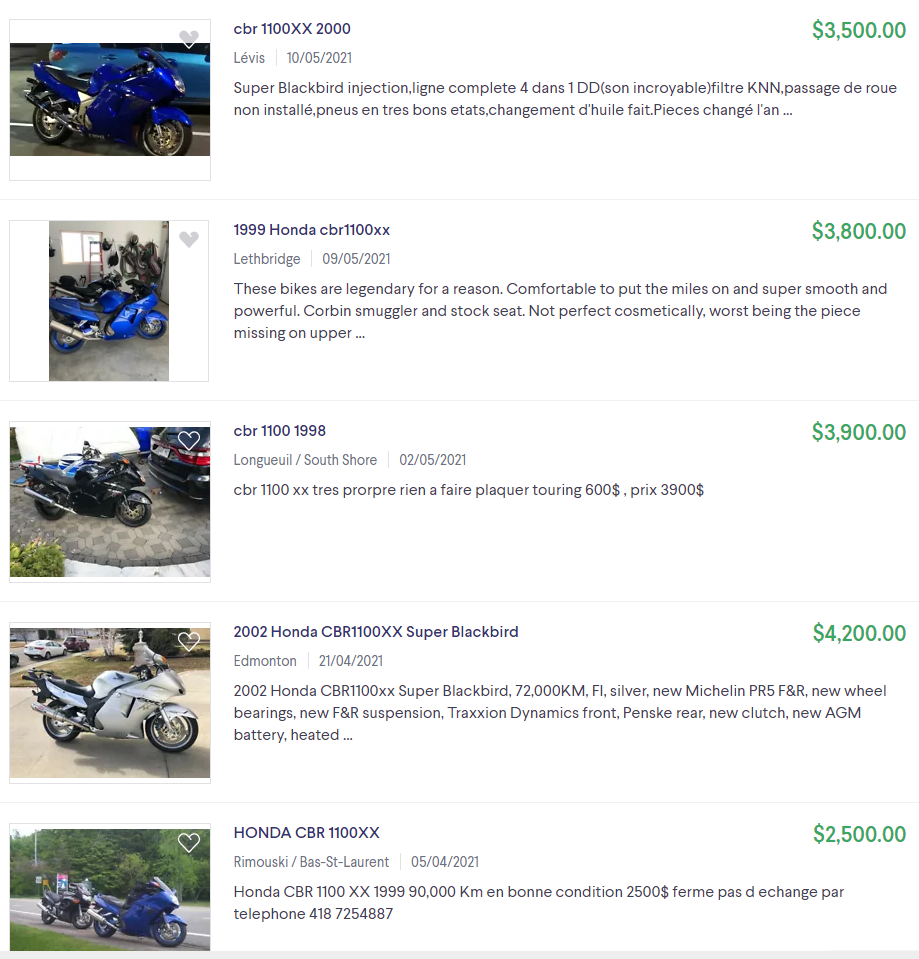View roadside bikes photo from Rimouski listing
This screenshot has height=959, width=919.
point(110,890)
